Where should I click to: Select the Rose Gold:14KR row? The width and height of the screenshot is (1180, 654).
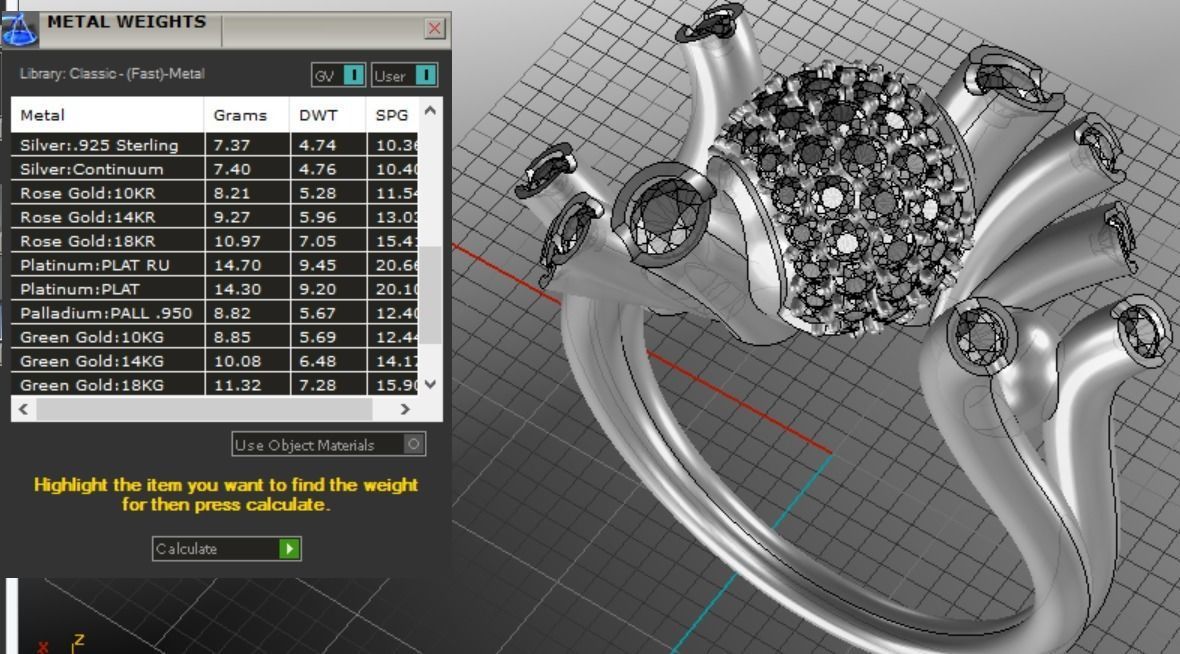click(x=214, y=217)
